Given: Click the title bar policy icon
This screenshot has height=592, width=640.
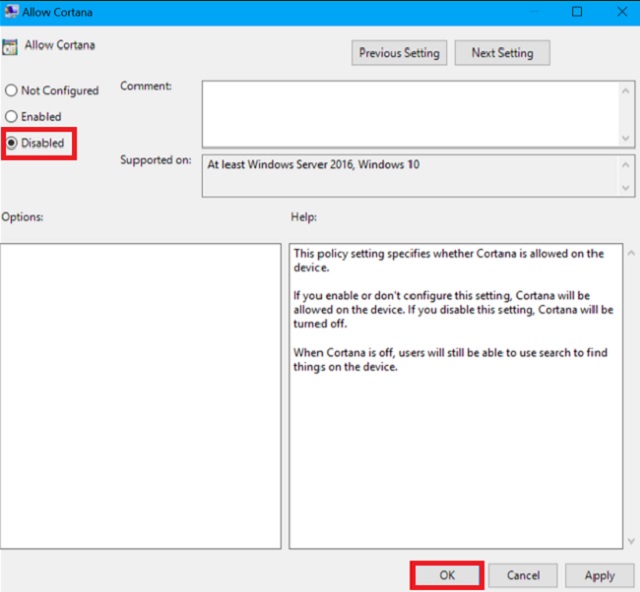Looking at the screenshot, I should (x=11, y=11).
